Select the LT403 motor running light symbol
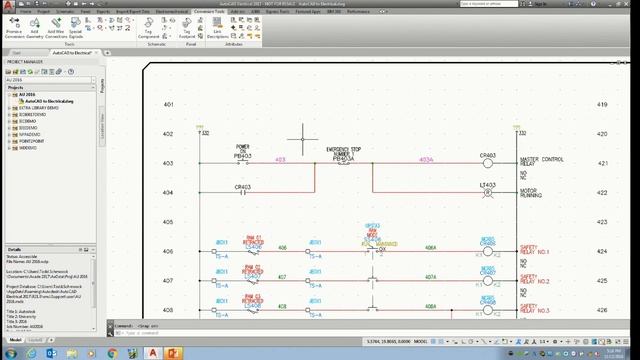 (488, 193)
